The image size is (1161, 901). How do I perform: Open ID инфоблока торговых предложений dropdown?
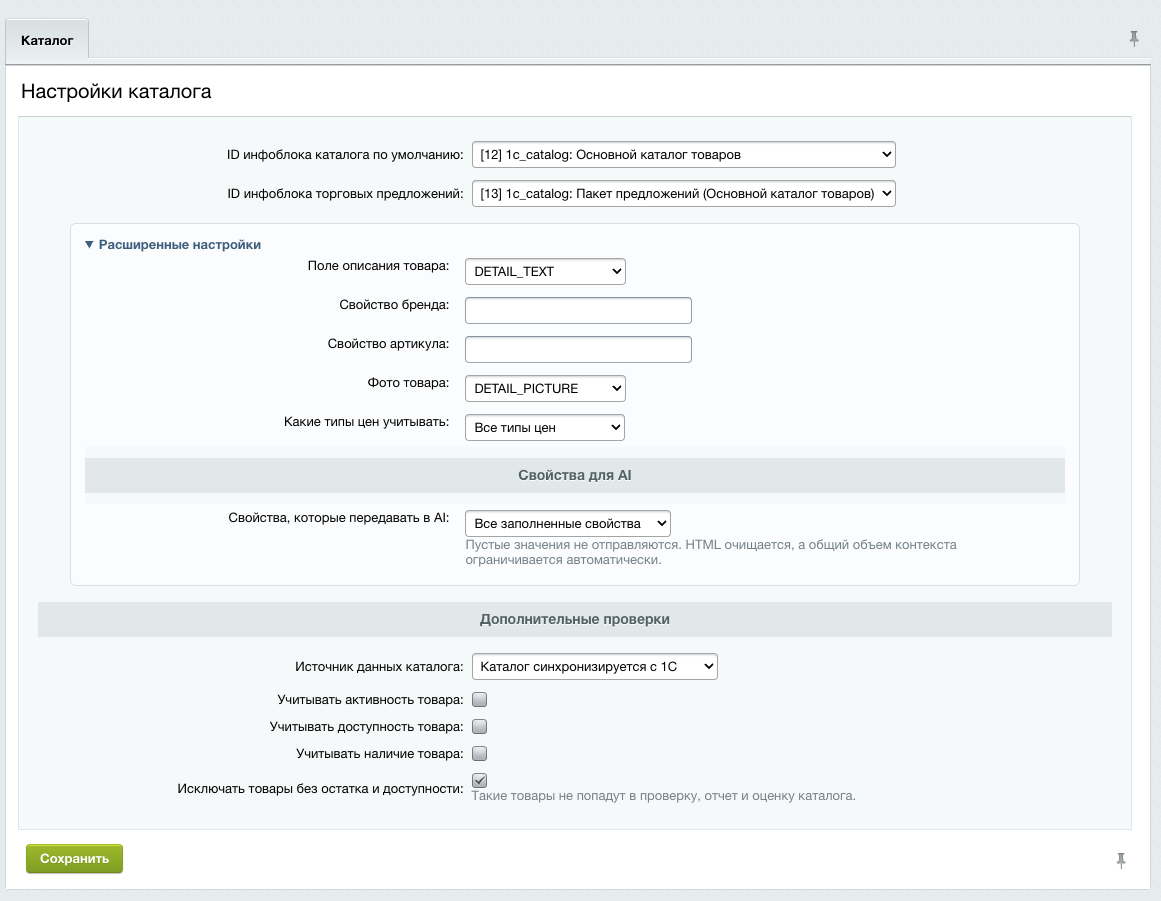[683, 194]
